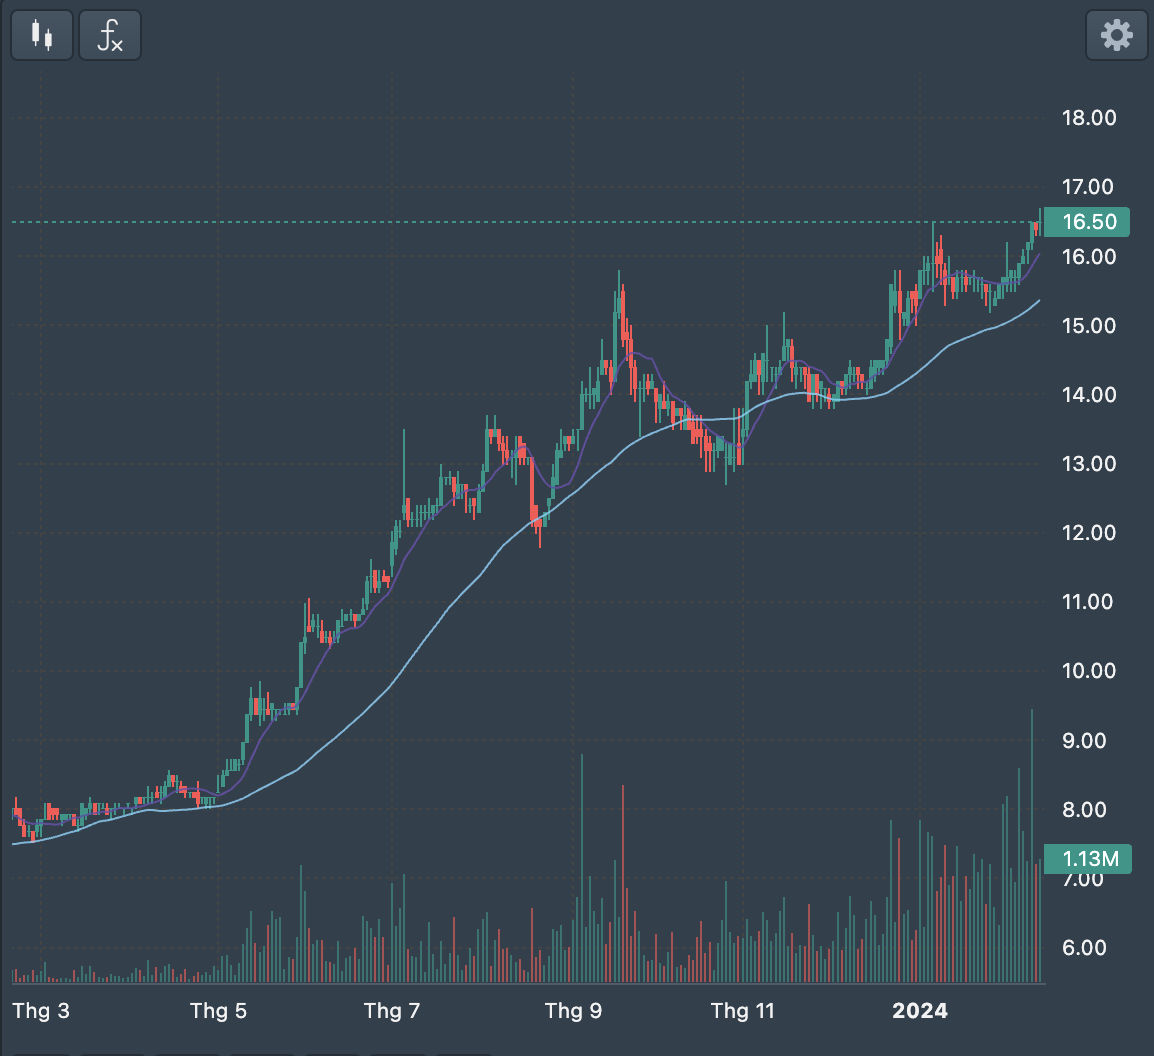Jump to the Thg 11 axis marker
The width and height of the screenshot is (1154, 1056).
(742, 1011)
